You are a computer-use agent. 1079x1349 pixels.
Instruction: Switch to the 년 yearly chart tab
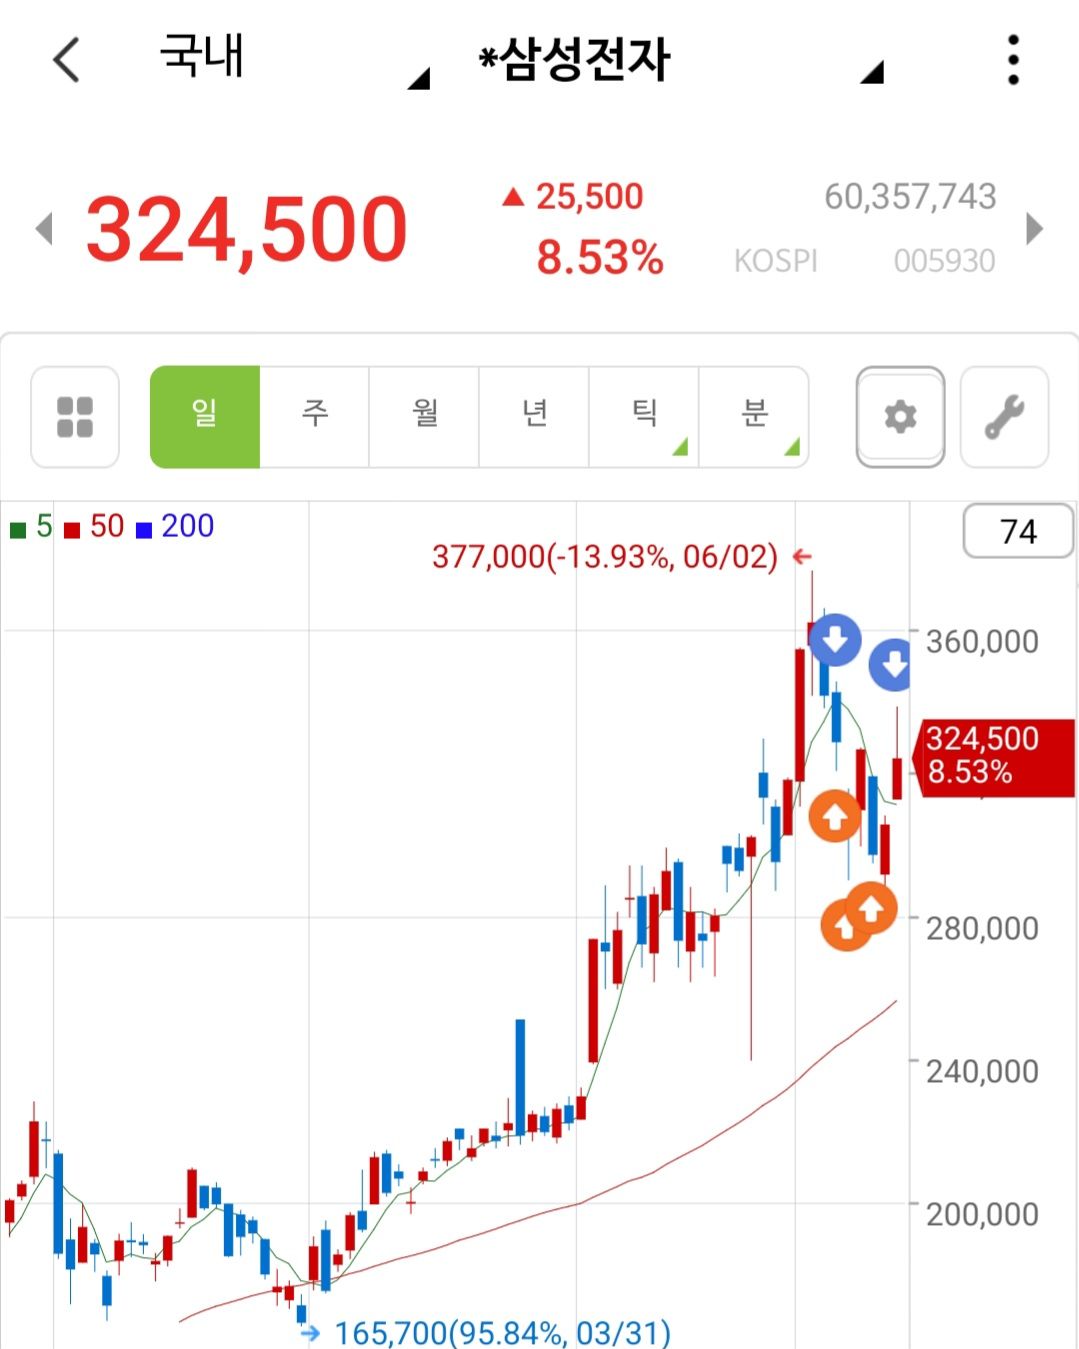pyautogui.click(x=534, y=417)
